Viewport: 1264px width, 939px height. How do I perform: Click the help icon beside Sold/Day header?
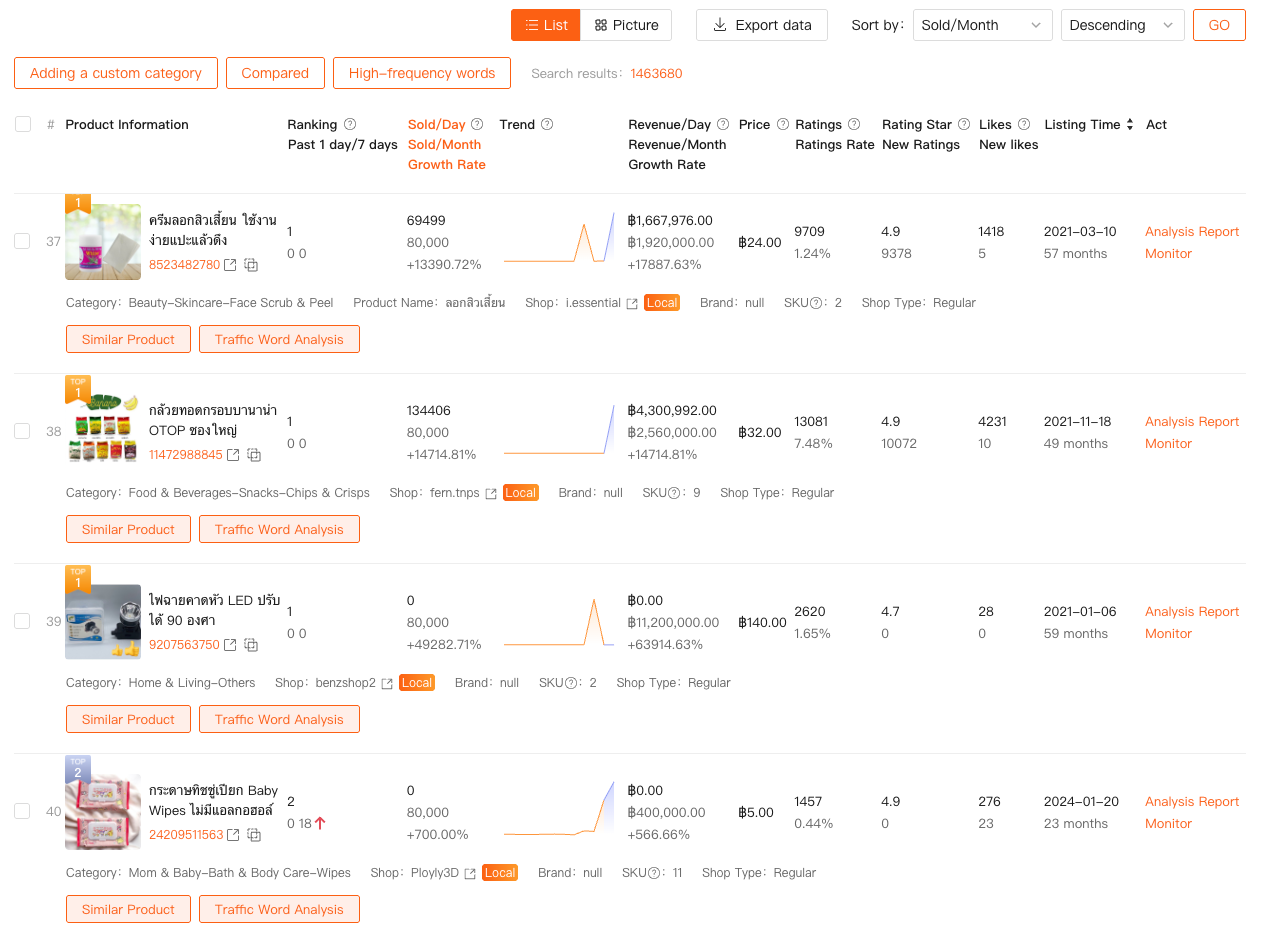click(x=477, y=125)
